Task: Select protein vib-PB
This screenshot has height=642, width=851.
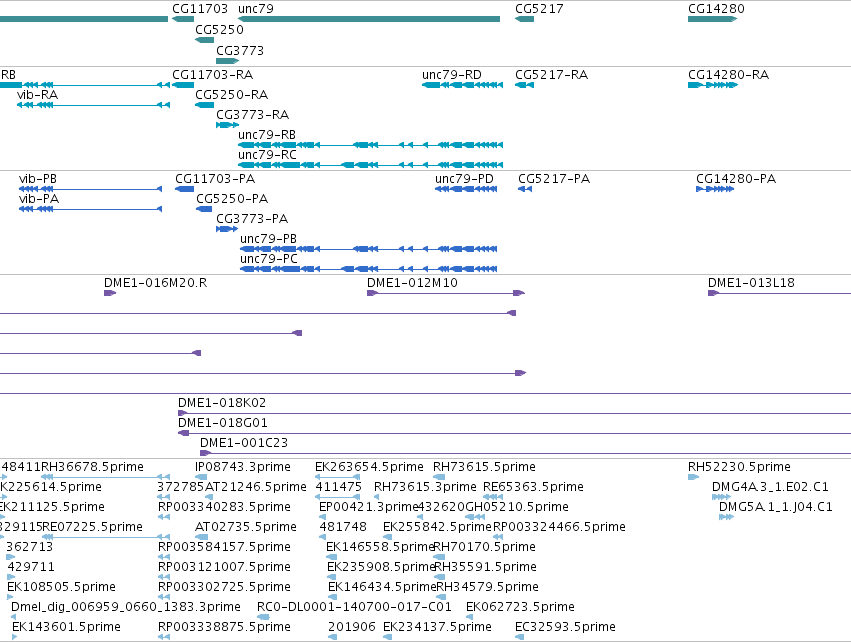Action: 90,189
